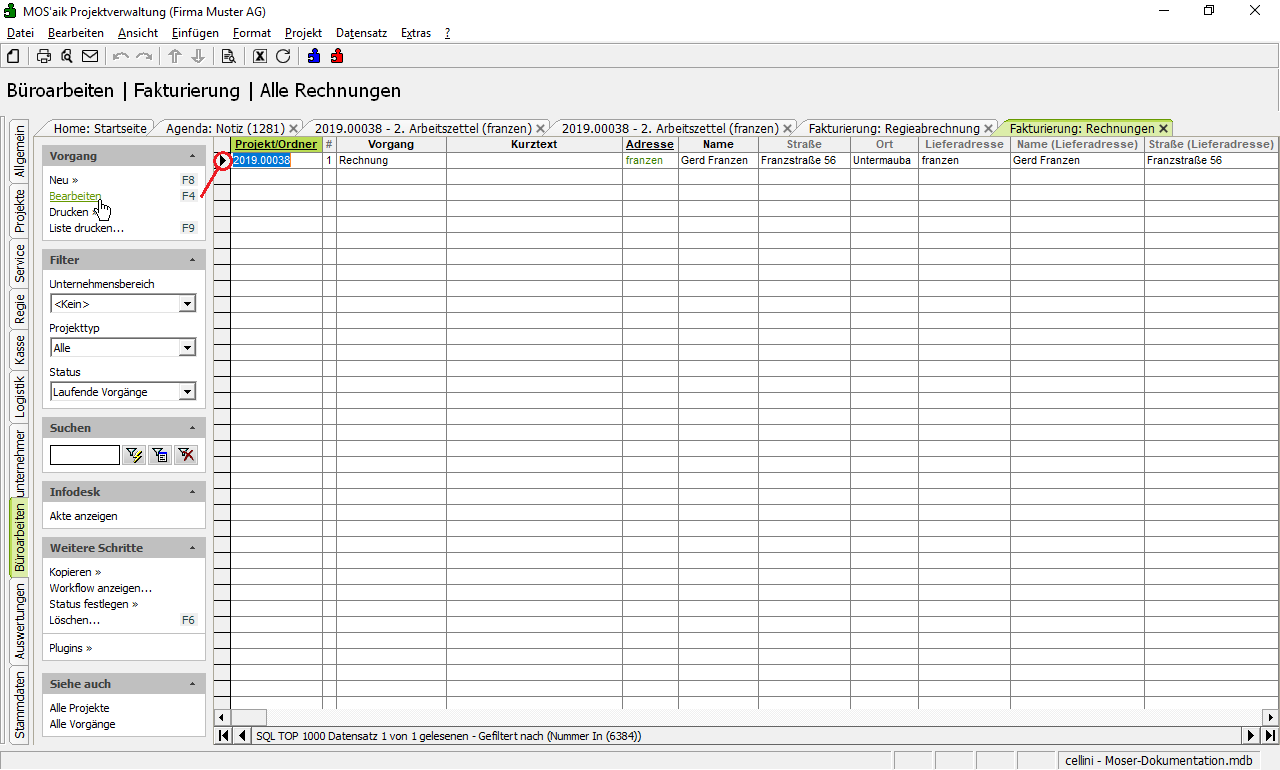Viewport: 1280px width, 770px height.
Task: Open the Projekttyp dropdown
Action: 187,348
